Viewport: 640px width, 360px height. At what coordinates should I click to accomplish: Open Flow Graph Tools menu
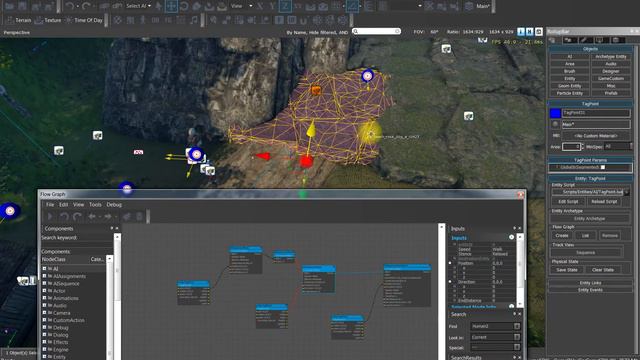95,204
